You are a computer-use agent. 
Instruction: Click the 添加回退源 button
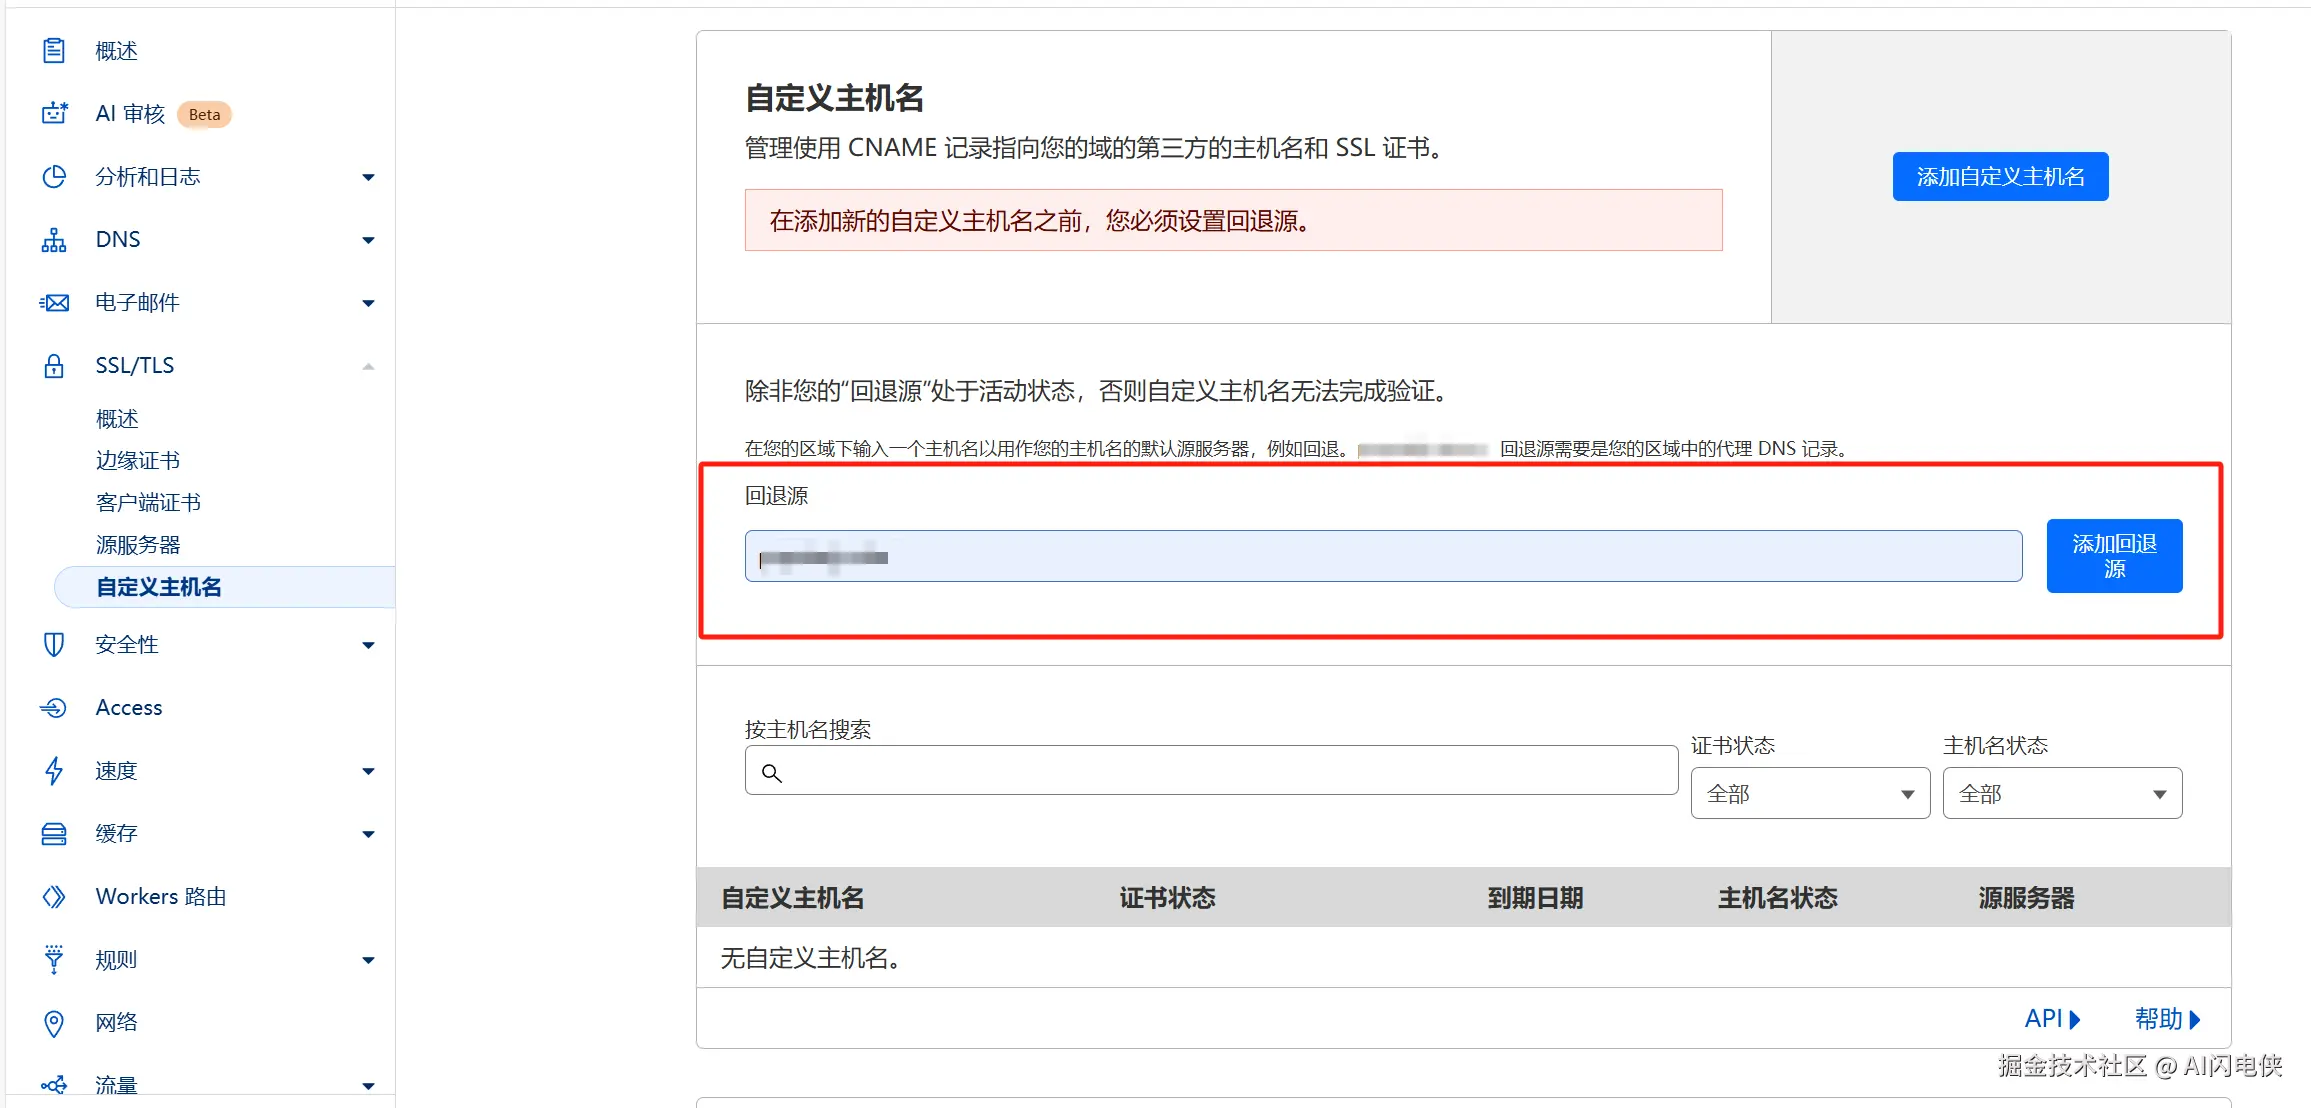pos(2114,556)
